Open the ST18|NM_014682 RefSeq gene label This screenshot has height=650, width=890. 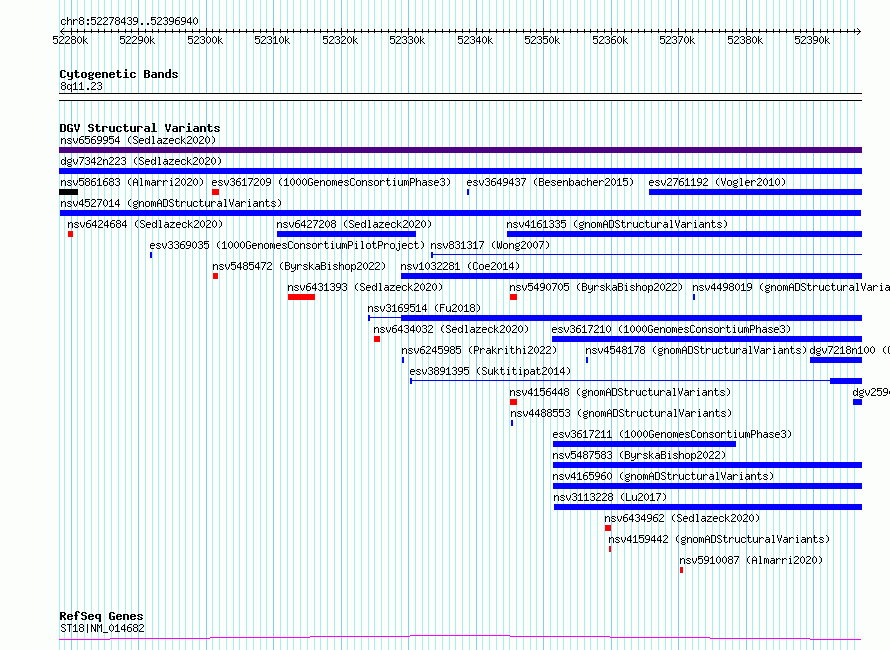(x=102, y=628)
